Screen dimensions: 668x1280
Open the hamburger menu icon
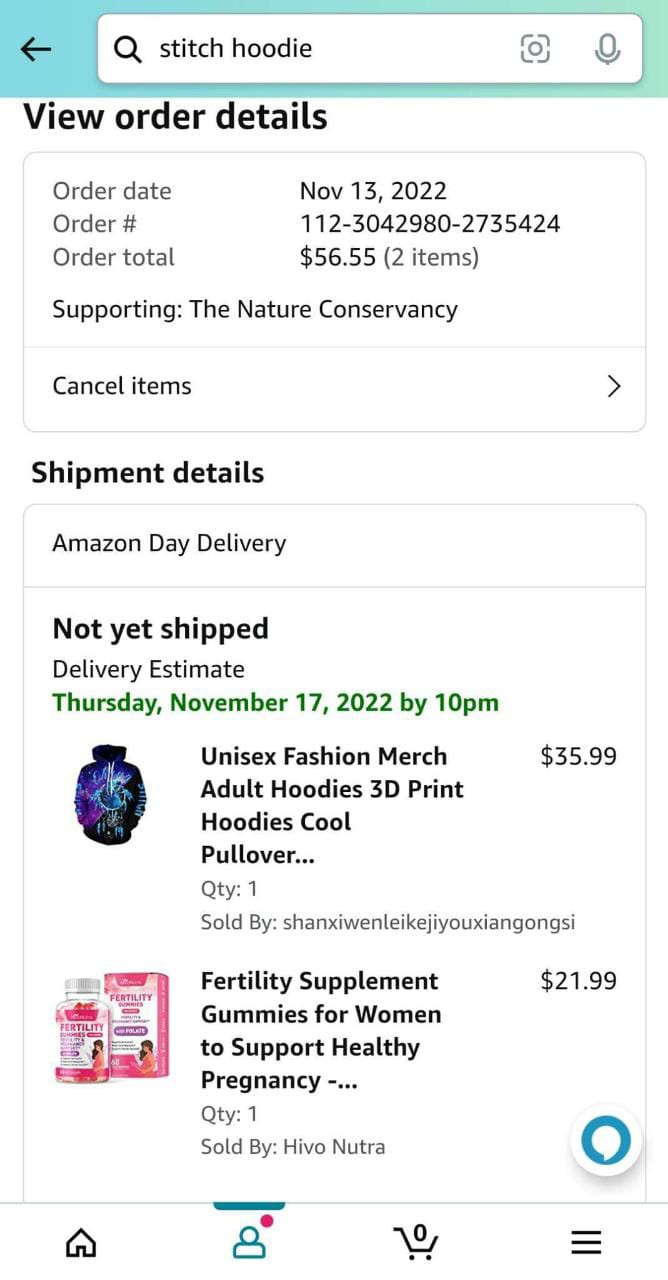[x=586, y=1242]
